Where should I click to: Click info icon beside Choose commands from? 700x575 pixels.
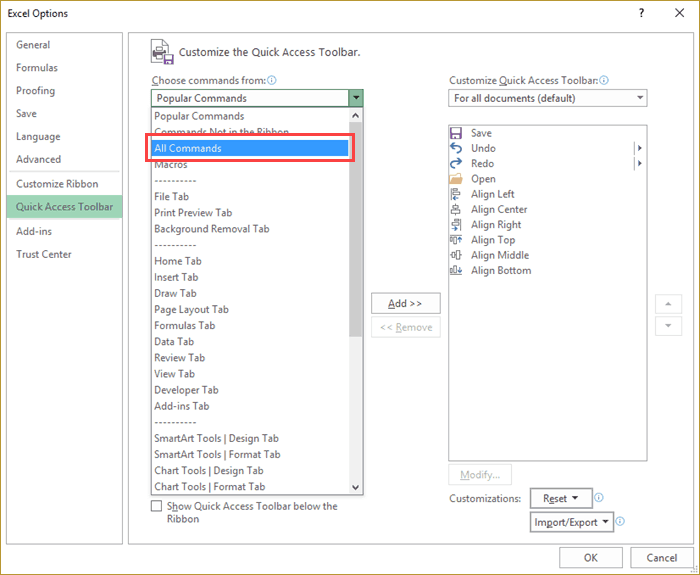tap(271, 80)
